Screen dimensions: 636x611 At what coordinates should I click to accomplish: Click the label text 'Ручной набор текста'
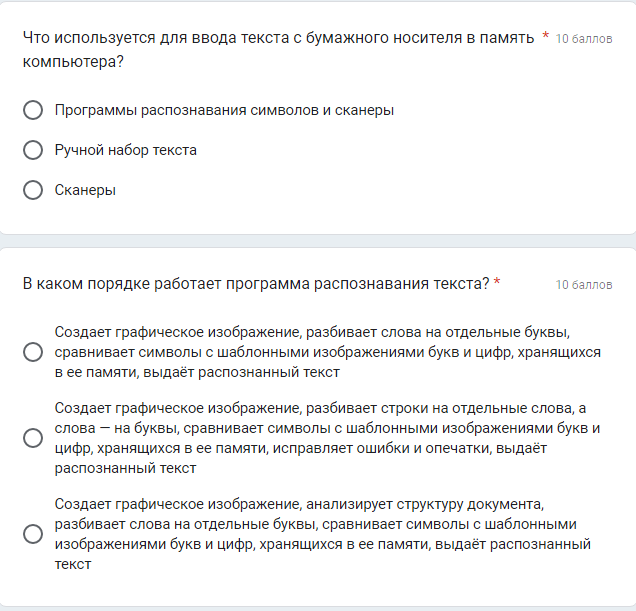click(x=126, y=150)
